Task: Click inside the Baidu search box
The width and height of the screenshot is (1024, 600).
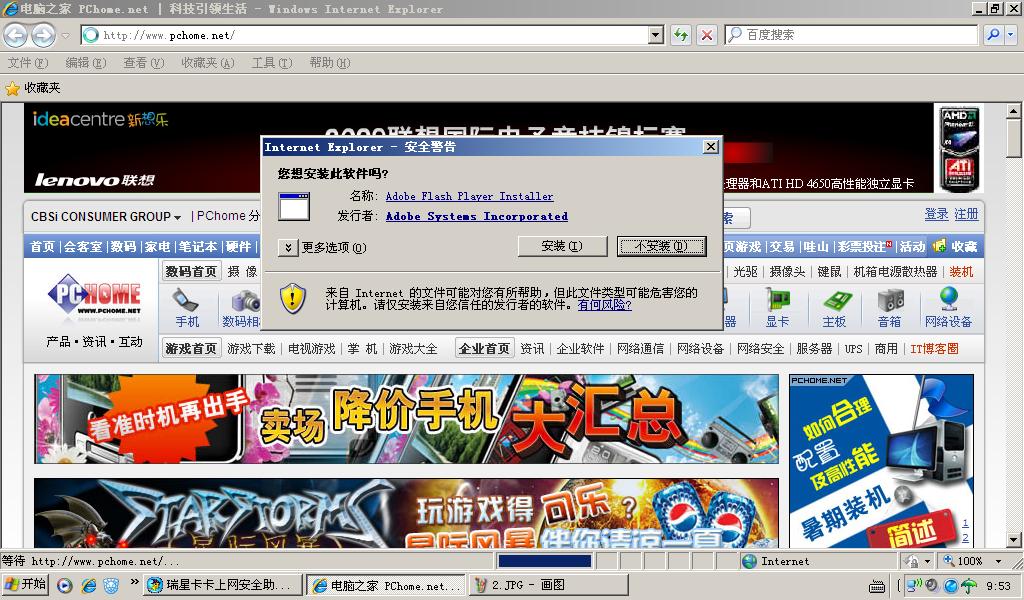Action: pyautogui.click(x=851, y=35)
